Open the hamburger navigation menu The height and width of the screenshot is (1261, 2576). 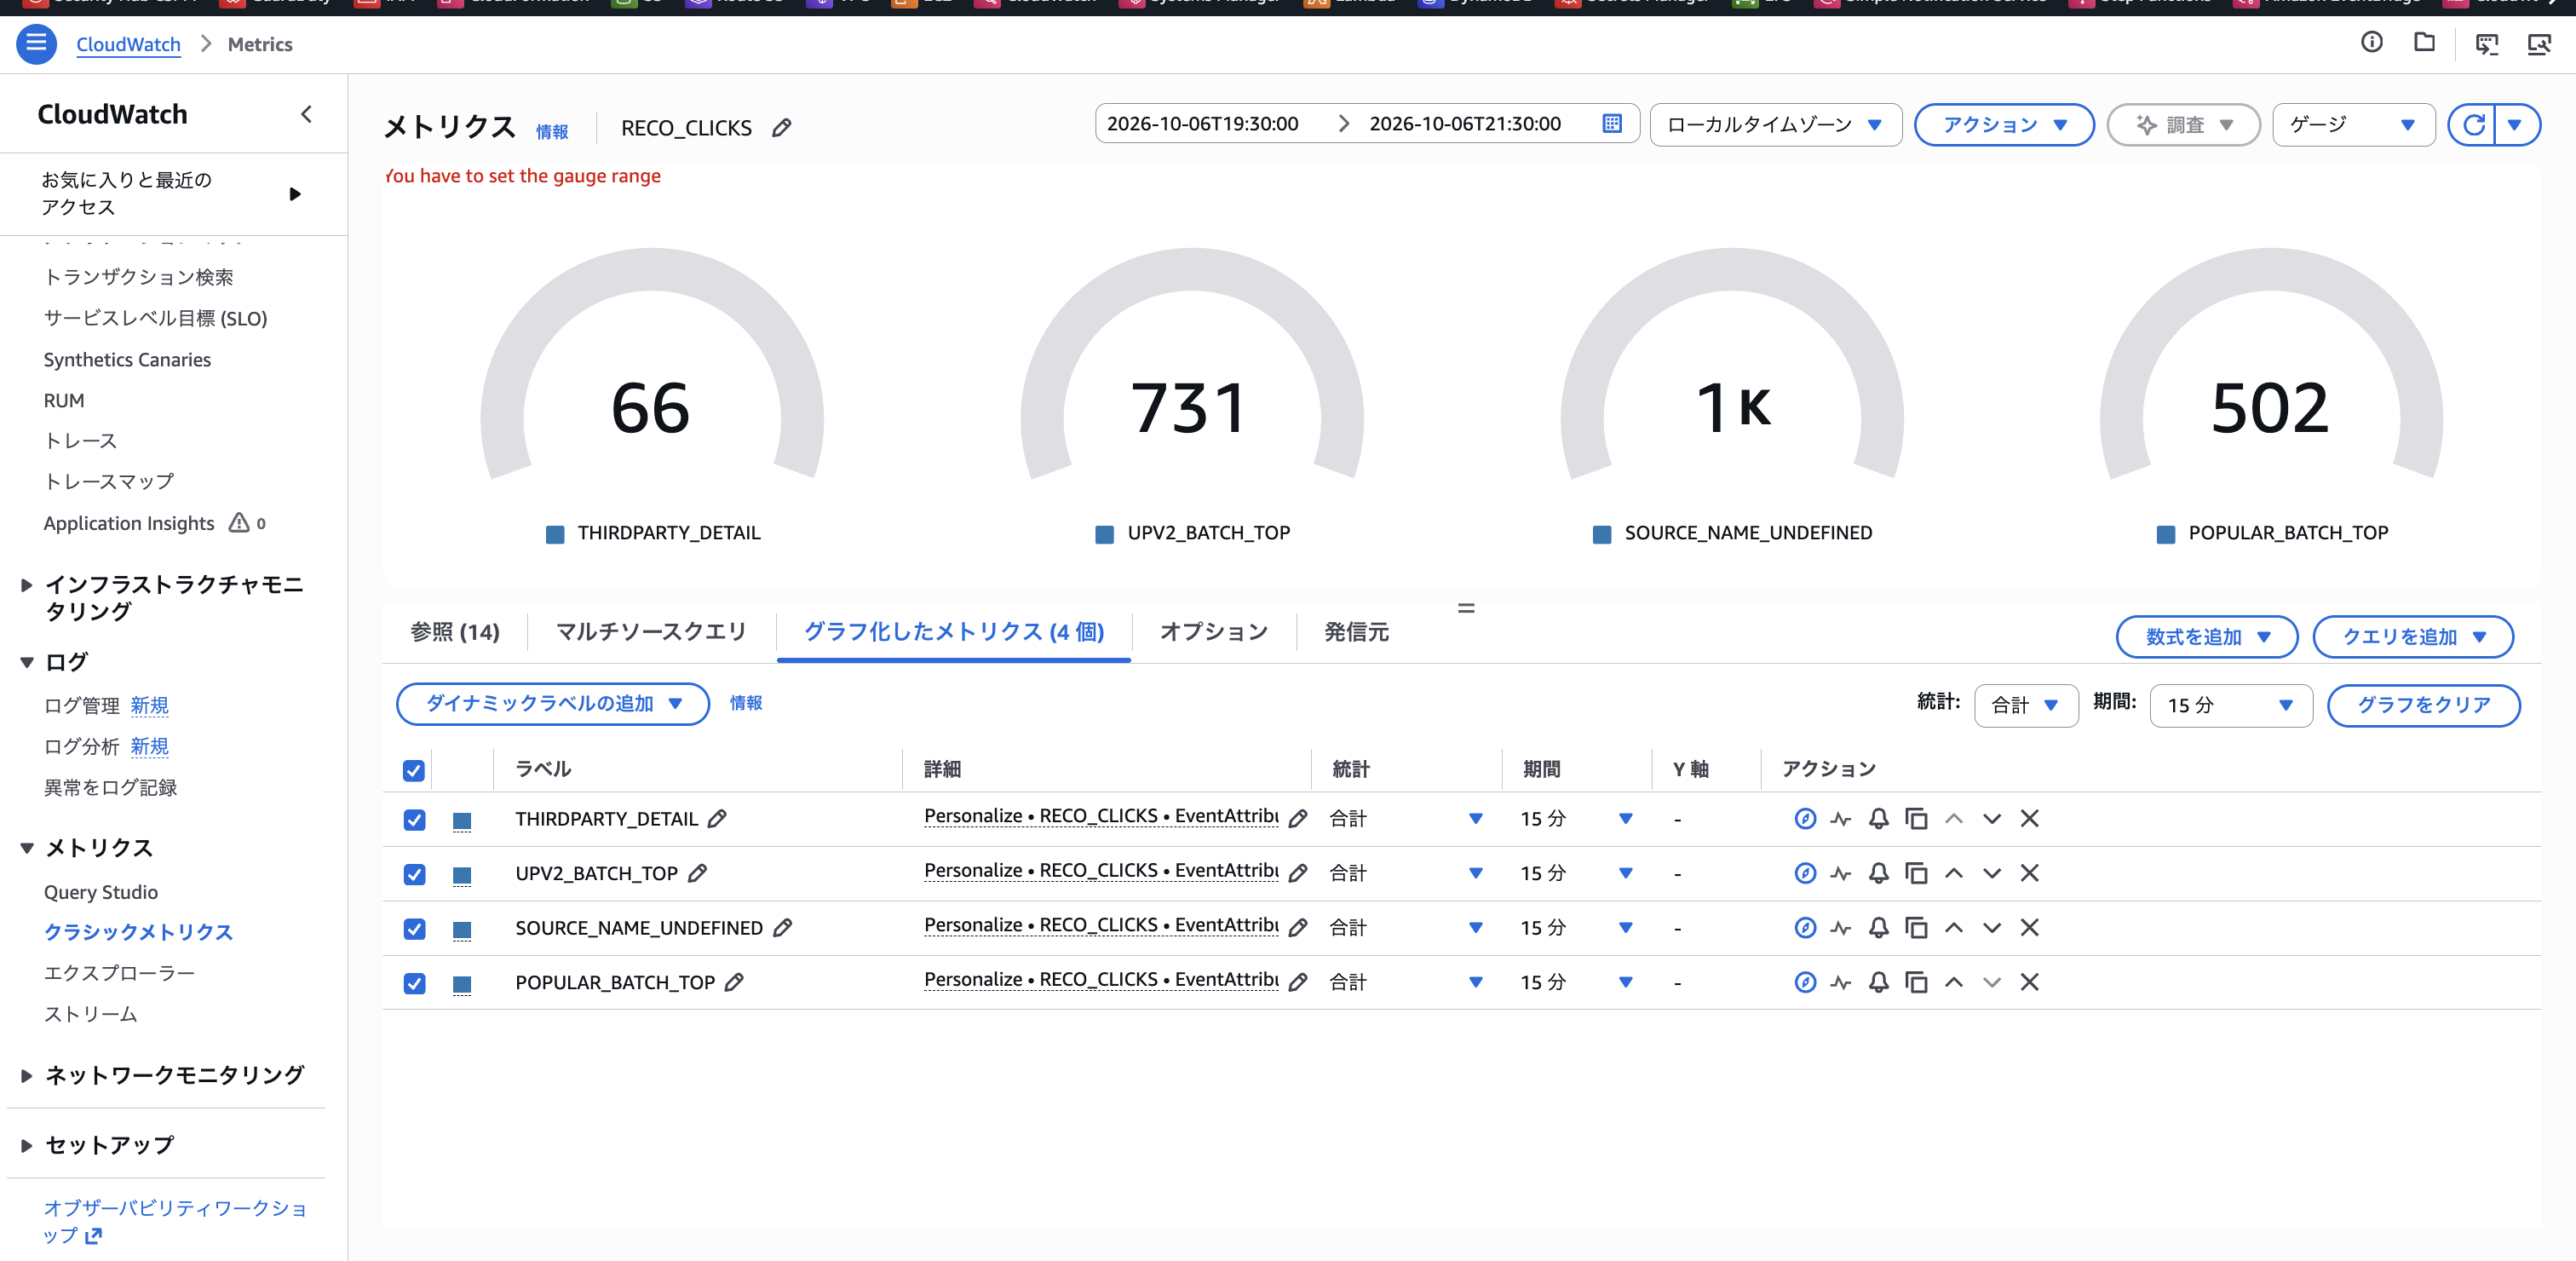pyautogui.click(x=36, y=44)
